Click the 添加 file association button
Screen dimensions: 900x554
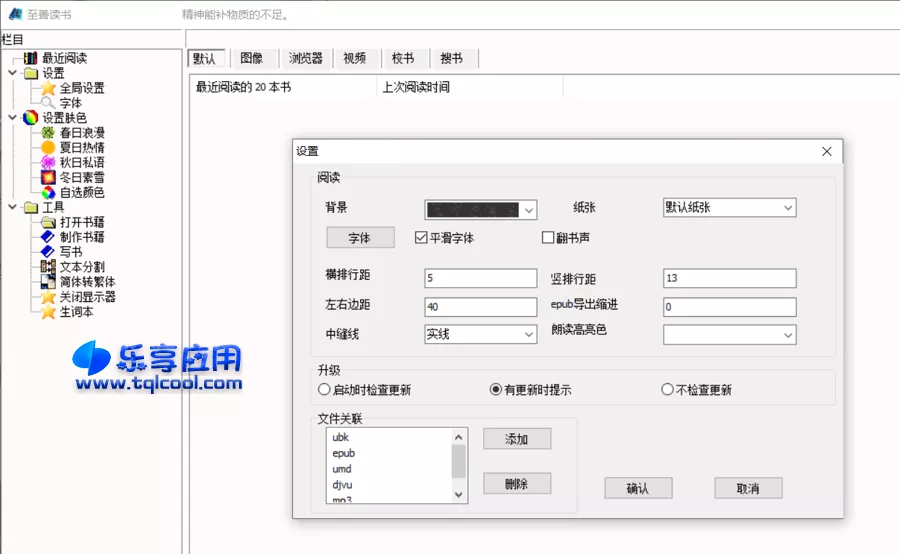click(517, 439)
